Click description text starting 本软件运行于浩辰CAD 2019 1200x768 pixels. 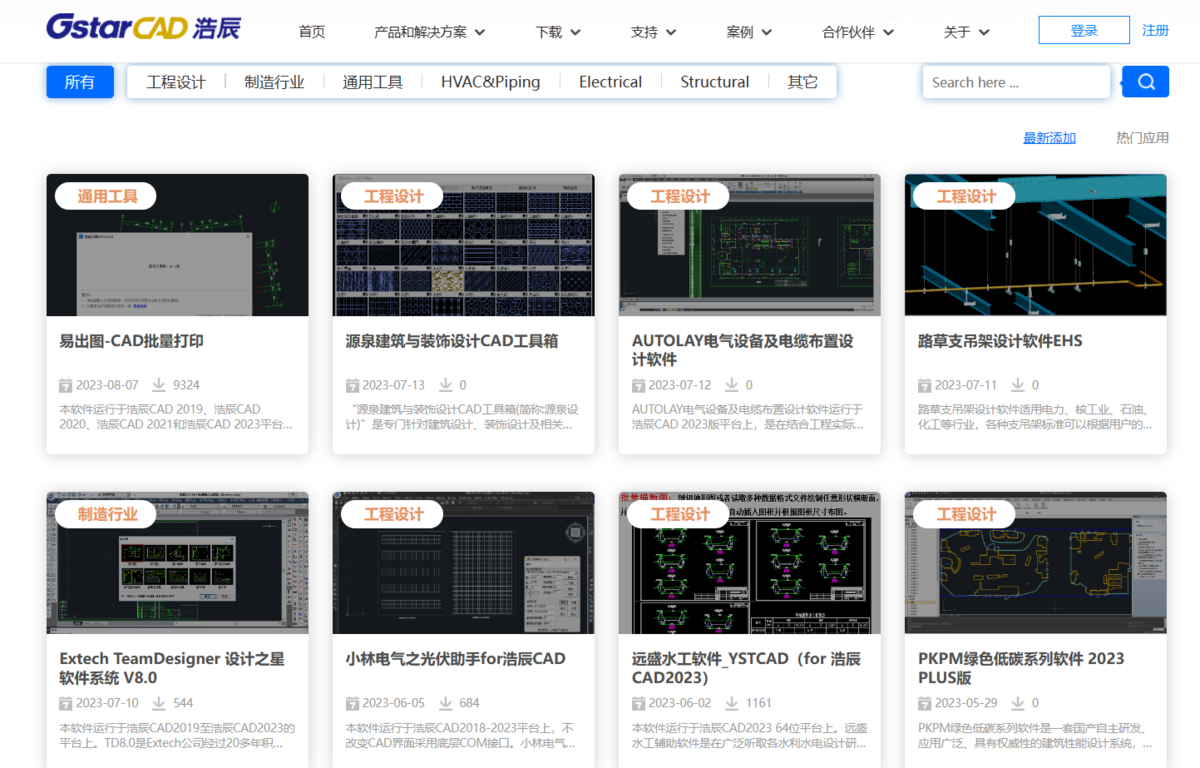[x=176, y=417]
